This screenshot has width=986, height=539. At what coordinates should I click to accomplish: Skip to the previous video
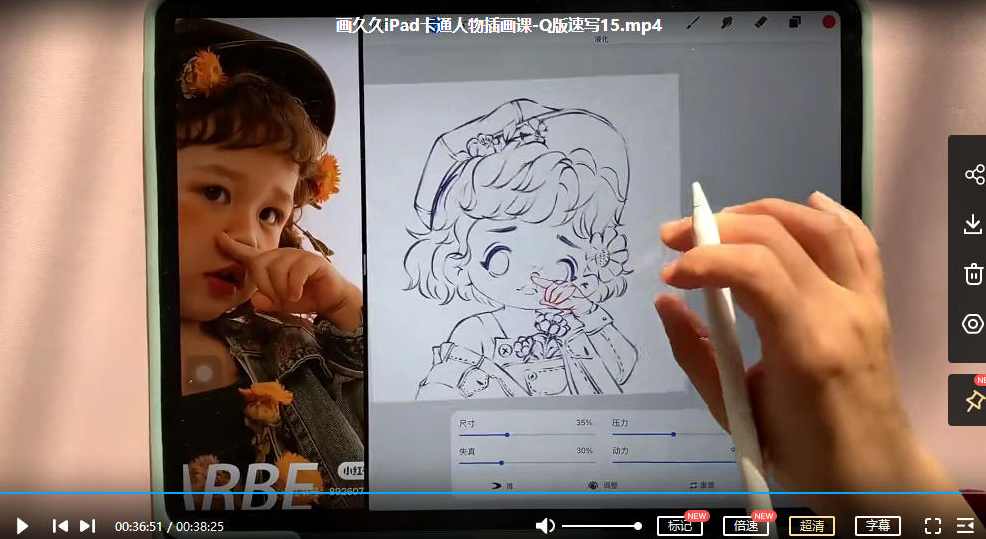60,526
